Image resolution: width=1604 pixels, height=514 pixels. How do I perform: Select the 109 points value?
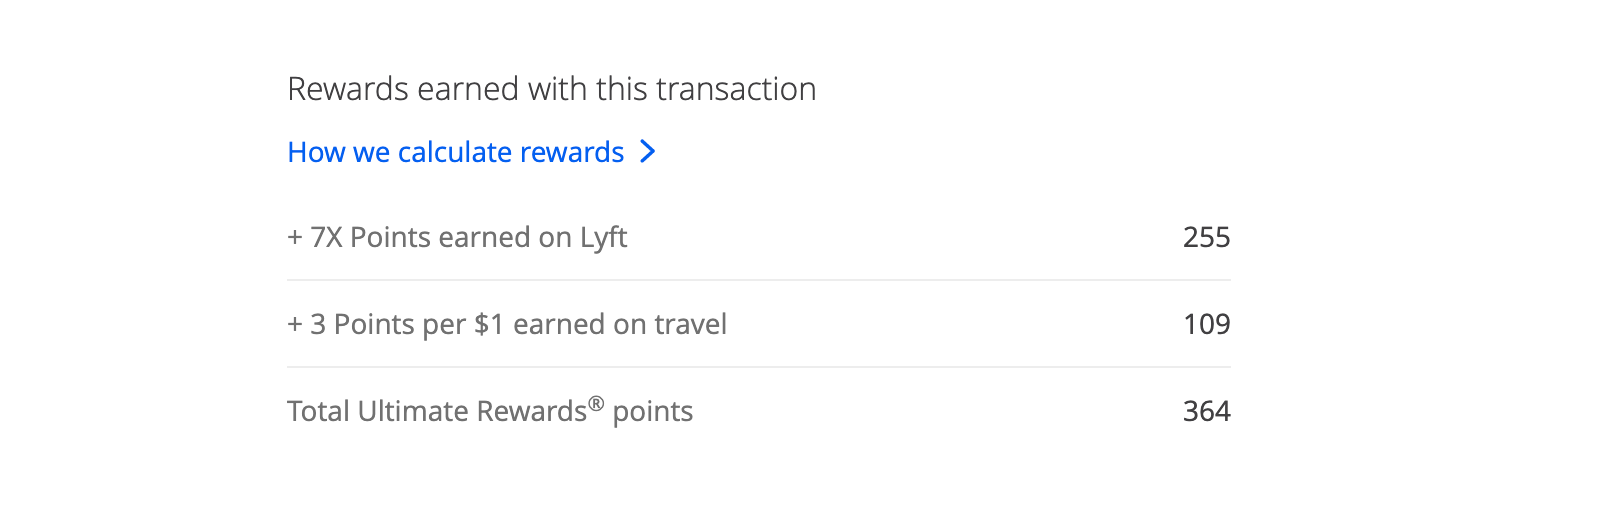[1207, 324]
